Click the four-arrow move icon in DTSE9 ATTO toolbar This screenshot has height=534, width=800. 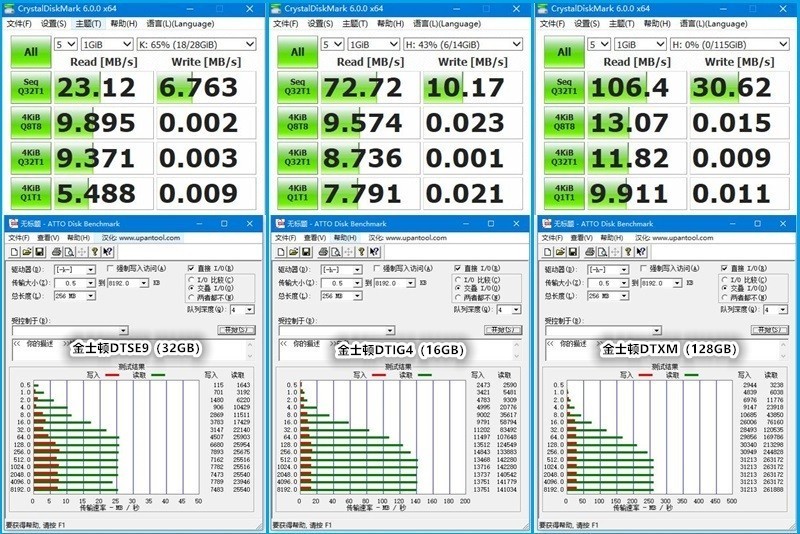(82, 251)
